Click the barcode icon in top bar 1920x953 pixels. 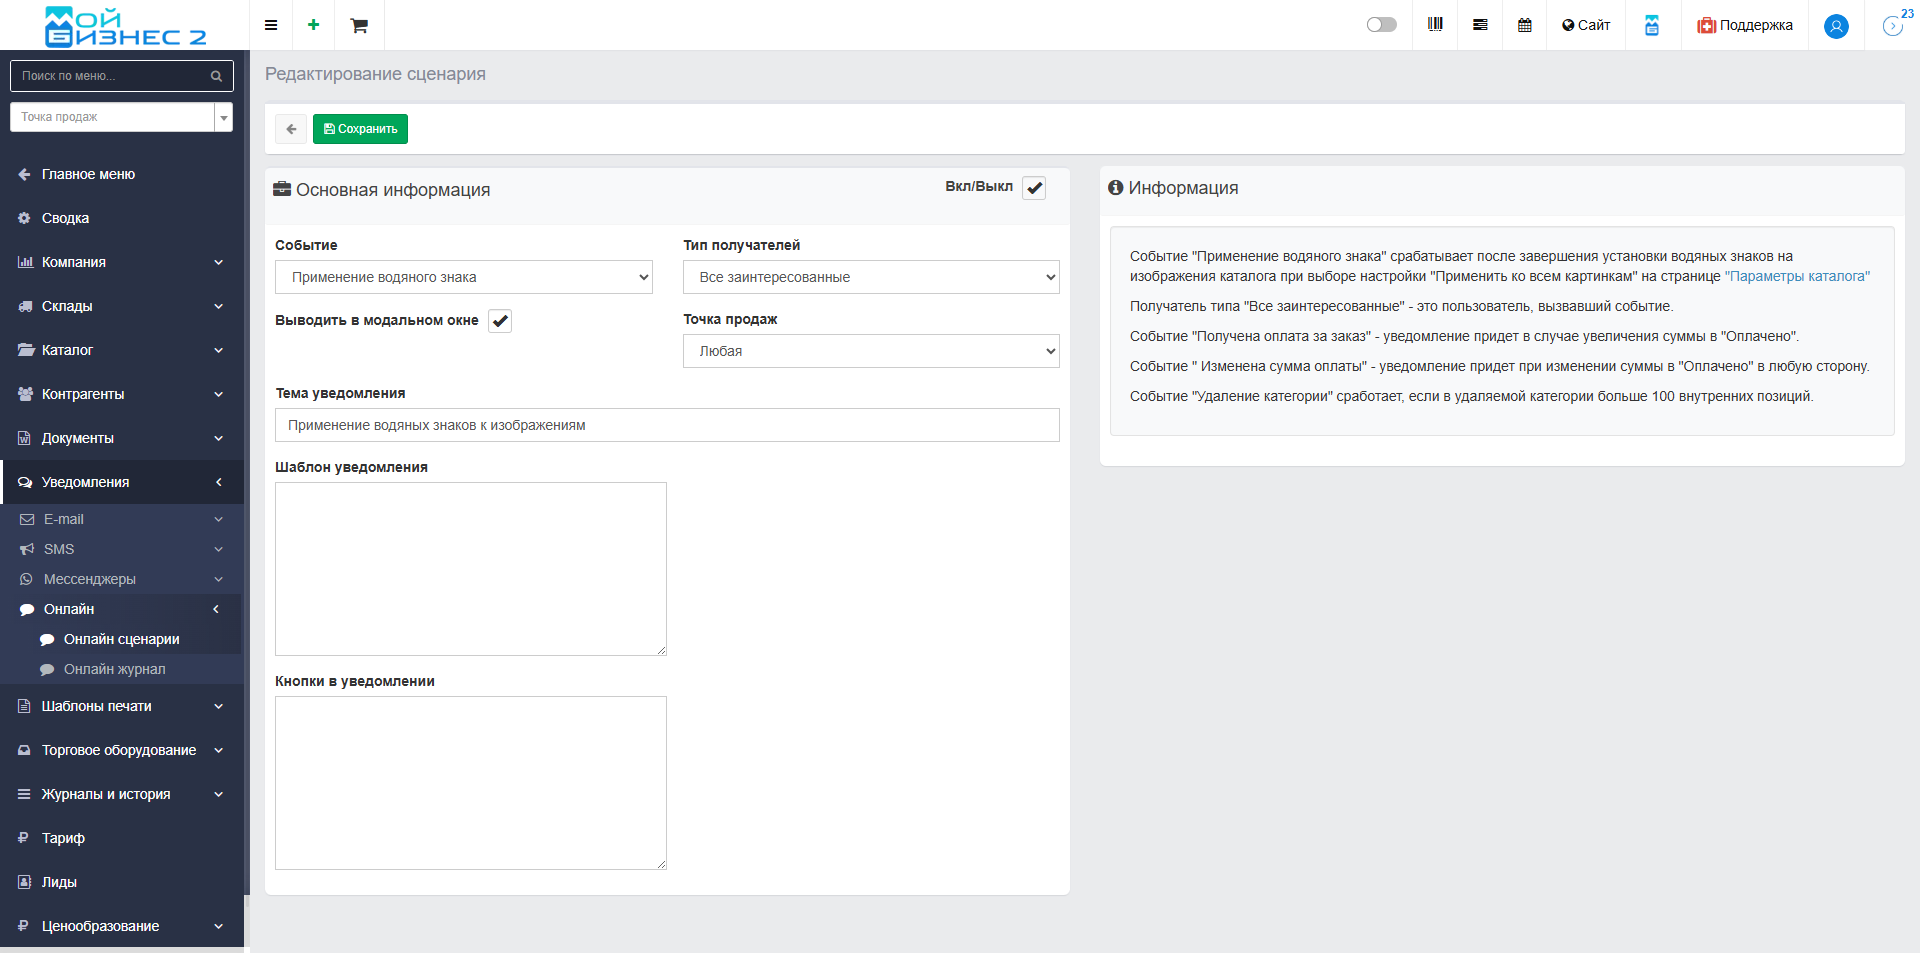point(1435,25)
